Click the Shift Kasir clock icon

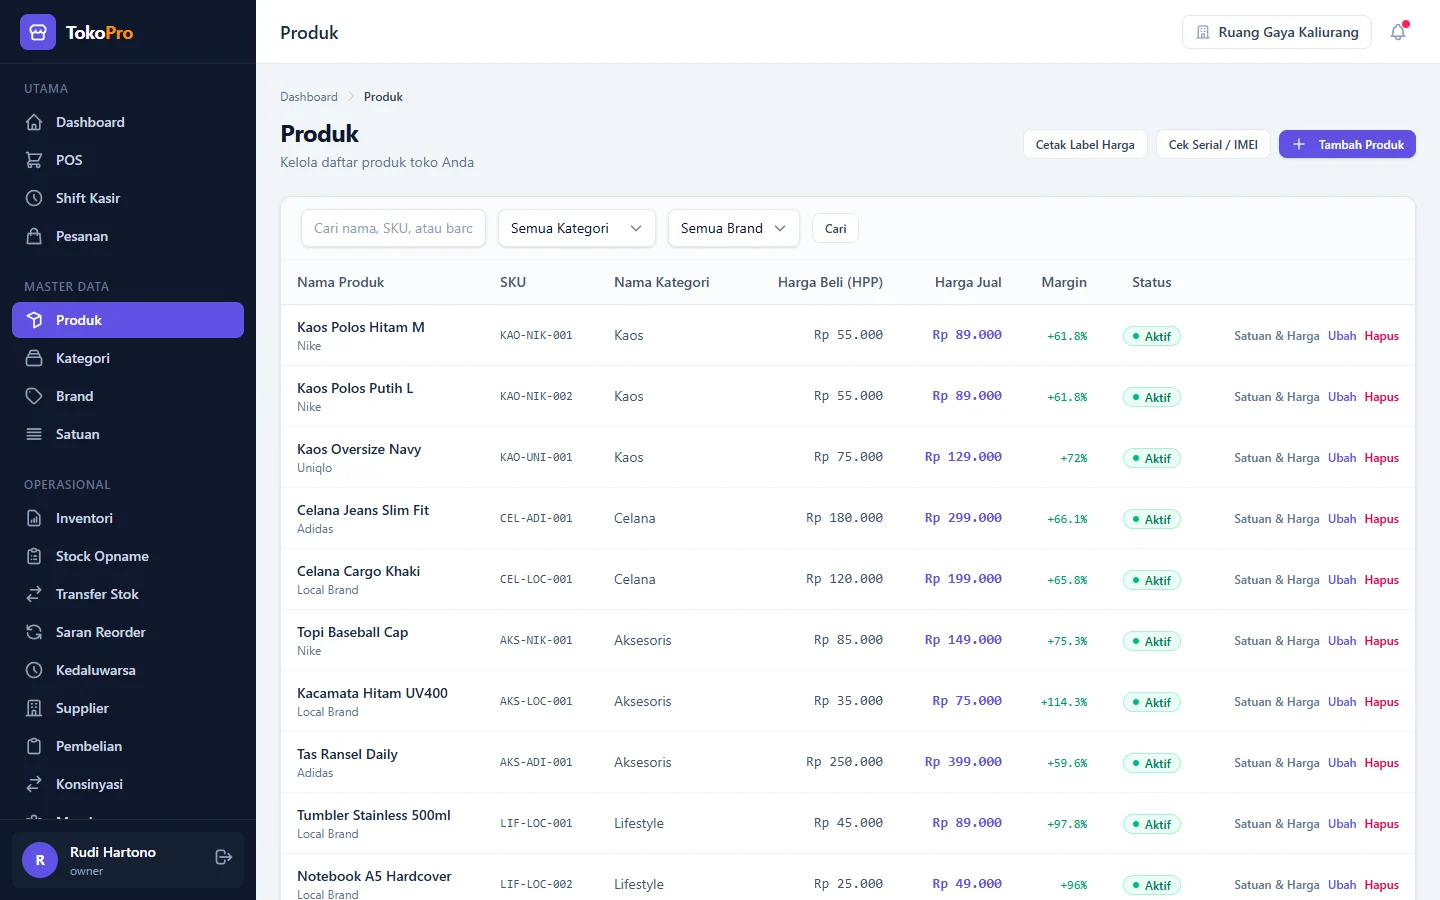(34, 198)
